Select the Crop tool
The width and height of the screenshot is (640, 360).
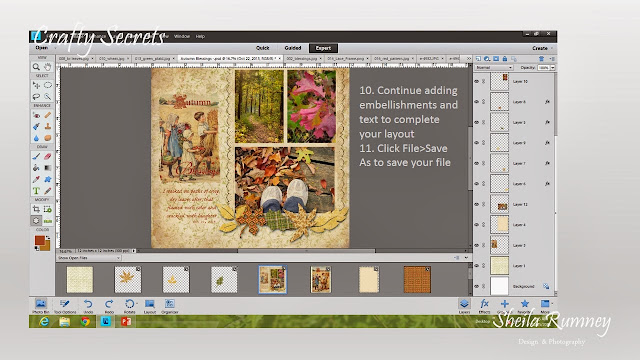36,209
